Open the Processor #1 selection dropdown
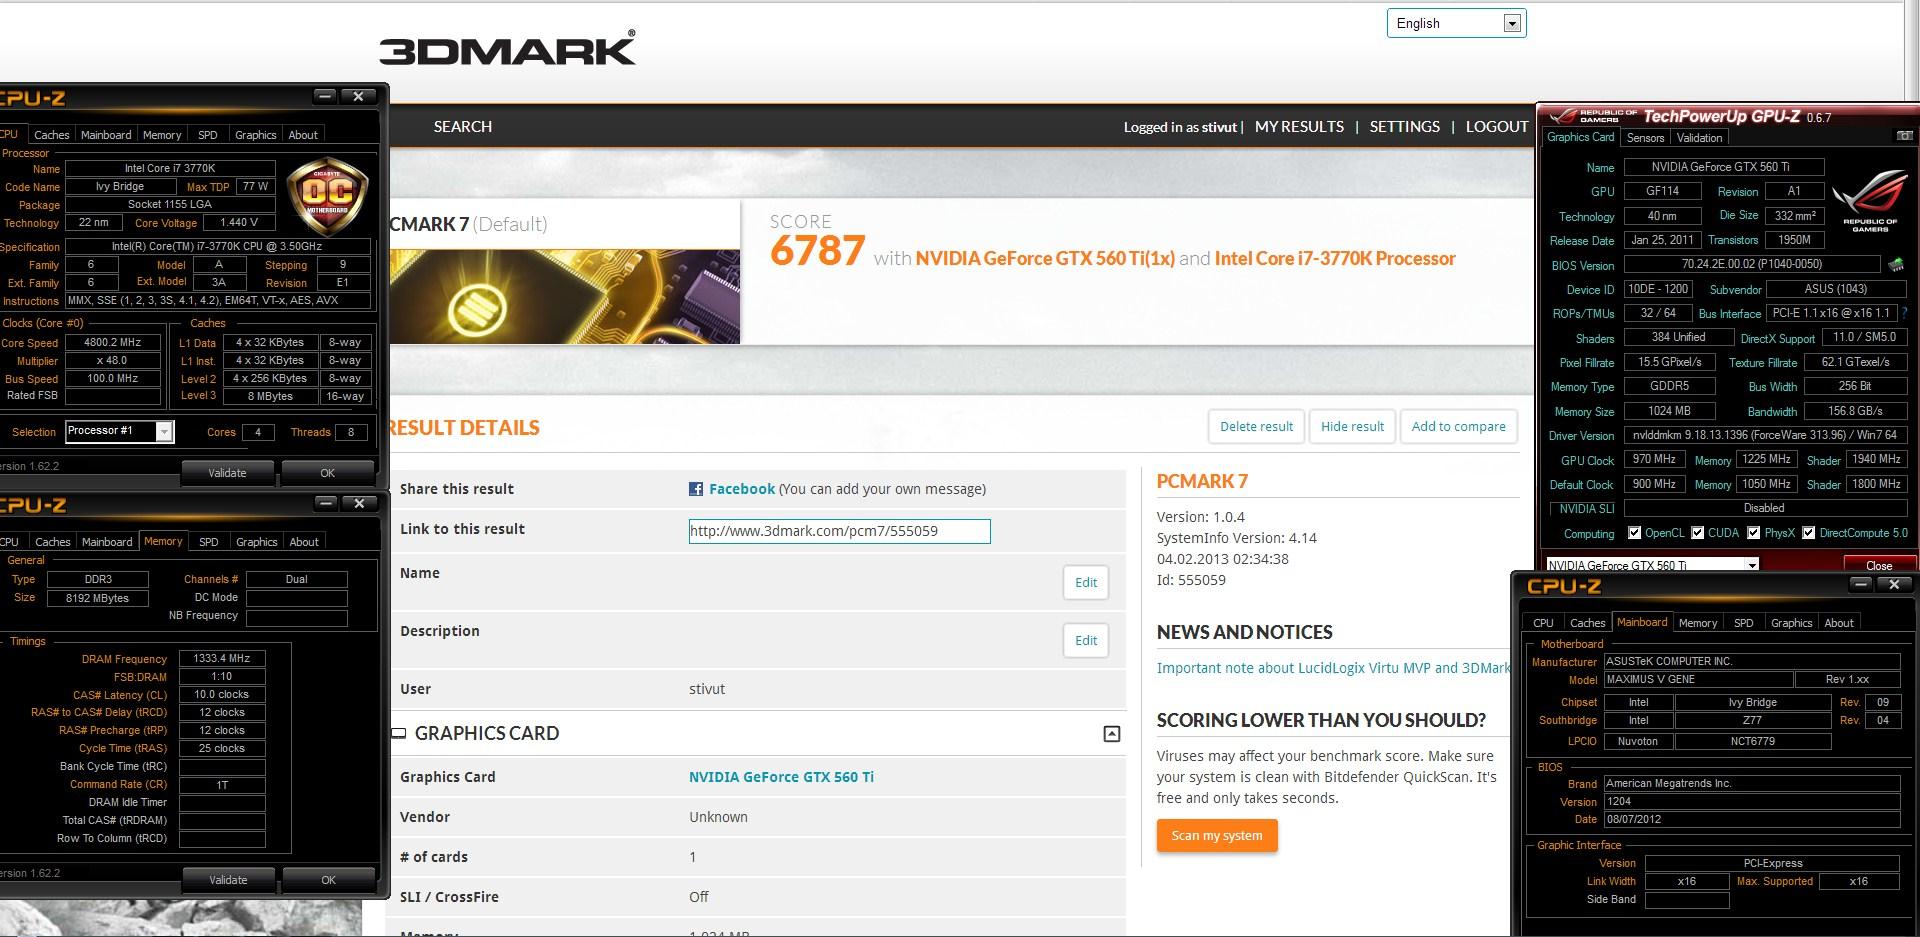 [119, 431]
